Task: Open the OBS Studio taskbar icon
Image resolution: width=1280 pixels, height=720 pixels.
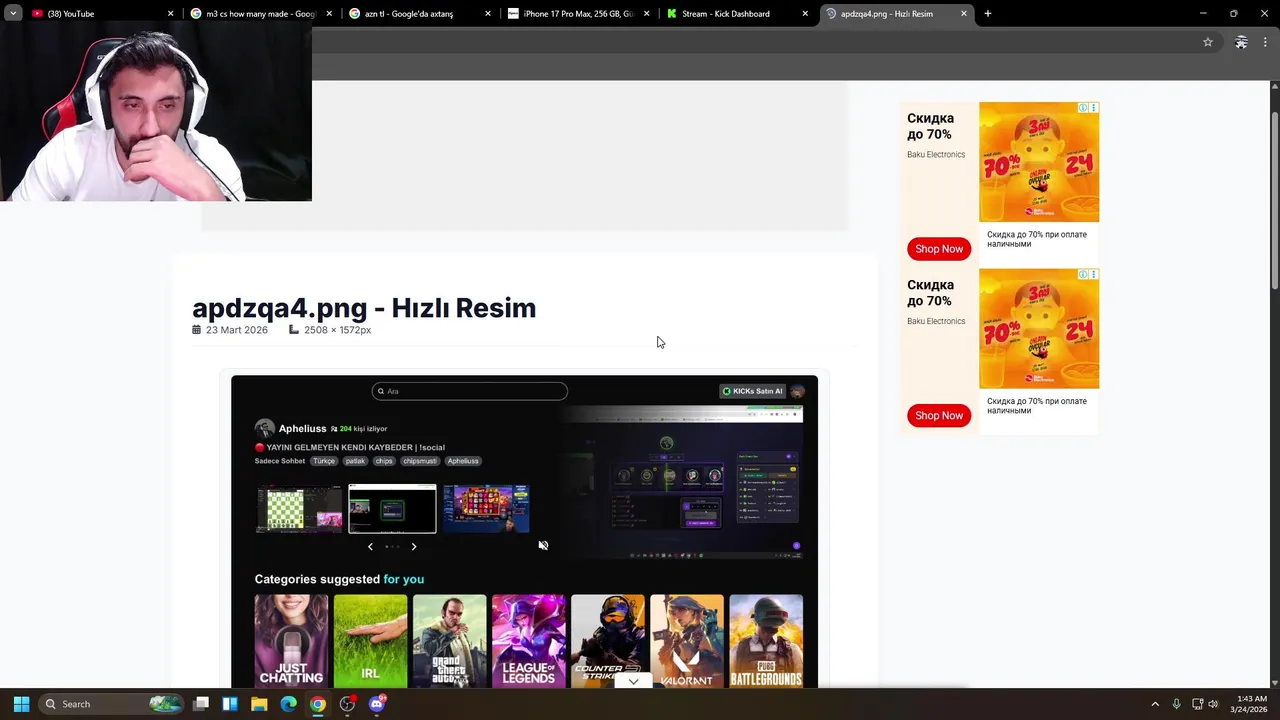Action: (x=347, y=704)
